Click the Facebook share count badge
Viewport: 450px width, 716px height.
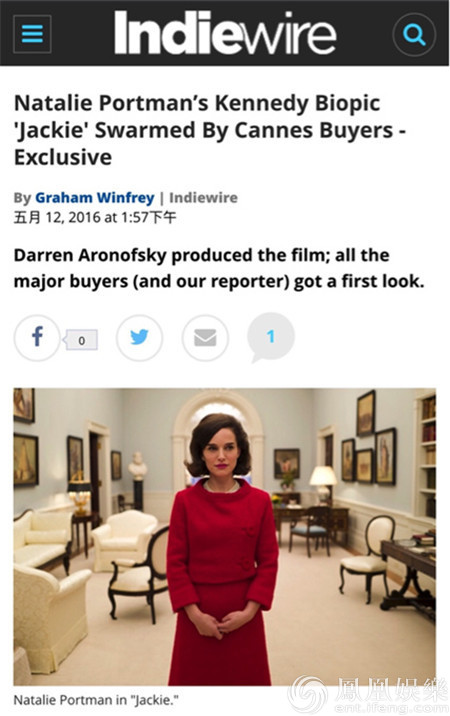[80, 340]
